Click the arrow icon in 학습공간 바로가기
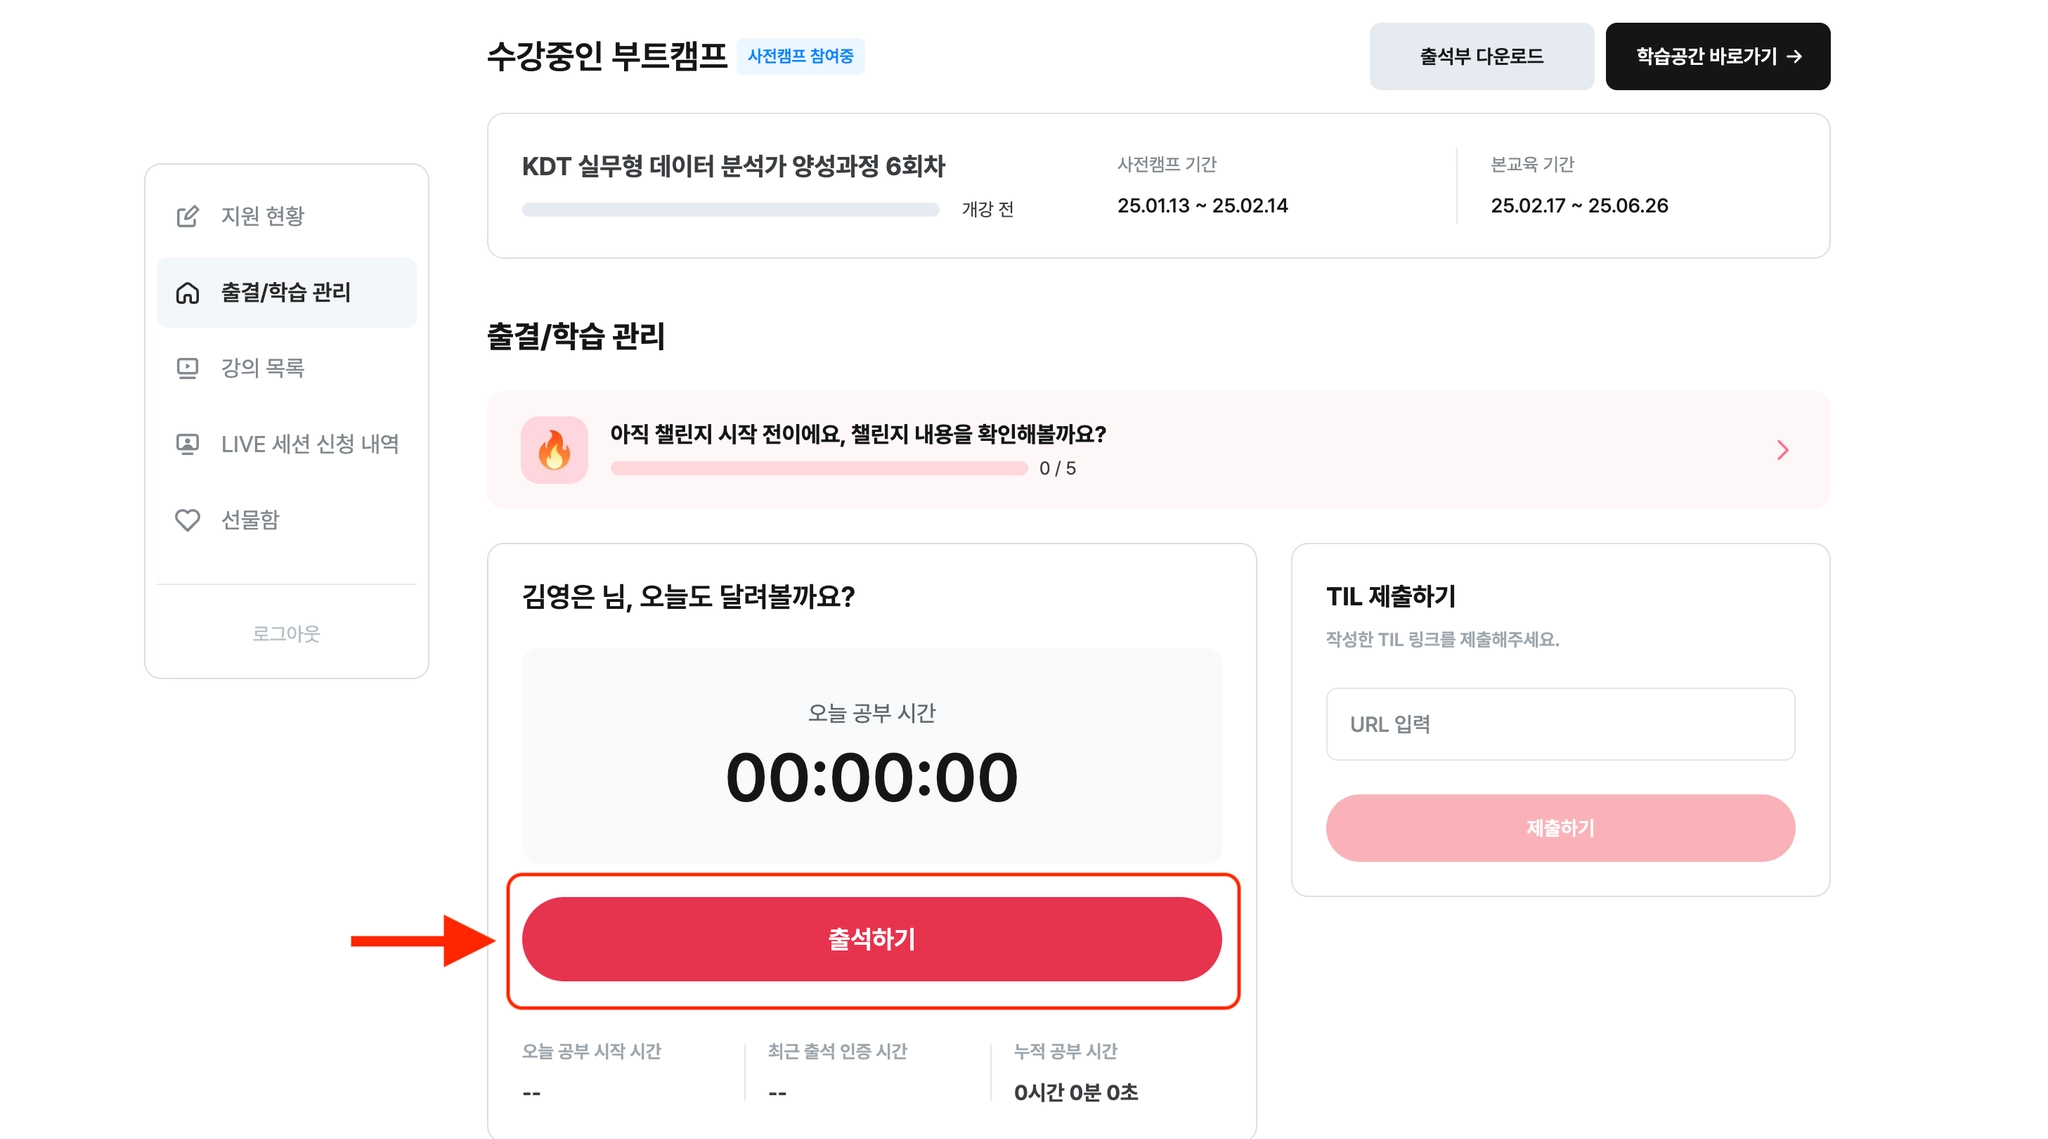This screenshot has height=1139, width=2048. [1794, 57]
